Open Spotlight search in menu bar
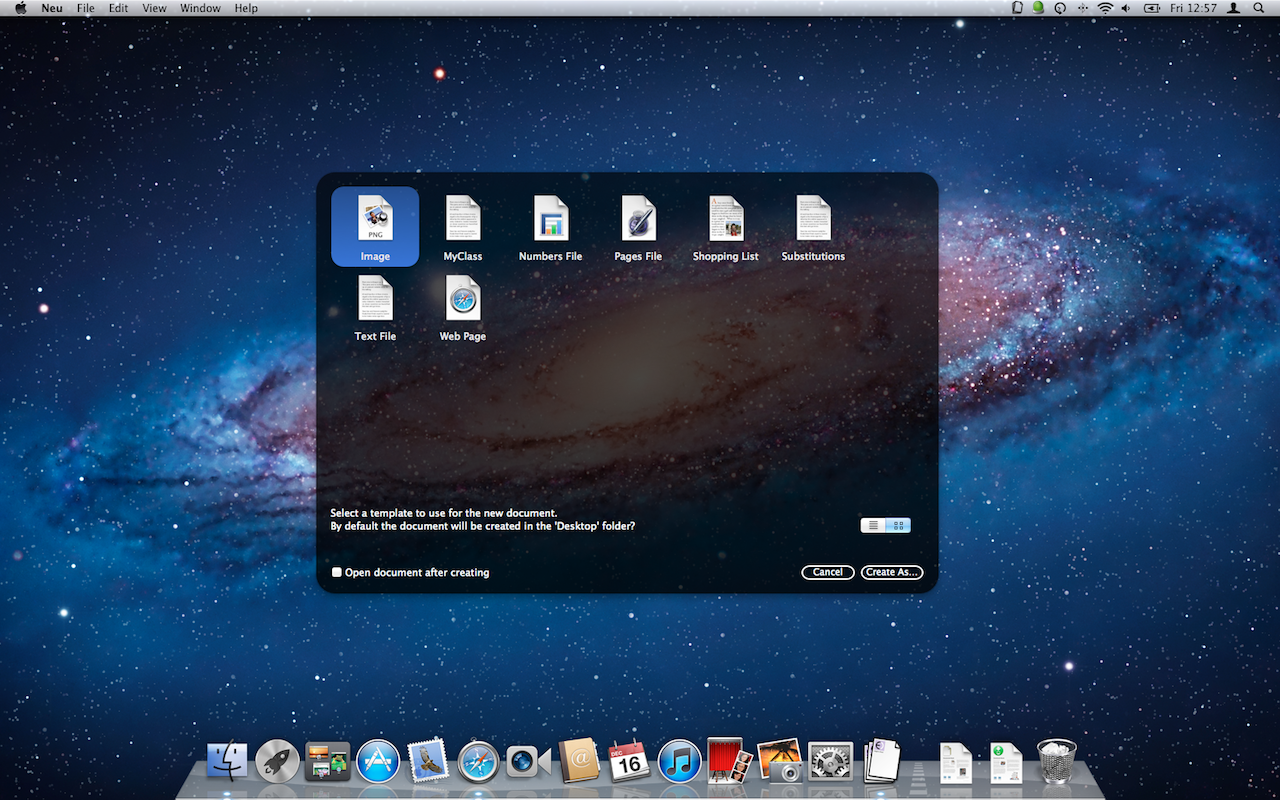This screenshot has width=1280, height=800. [1258, 8]
